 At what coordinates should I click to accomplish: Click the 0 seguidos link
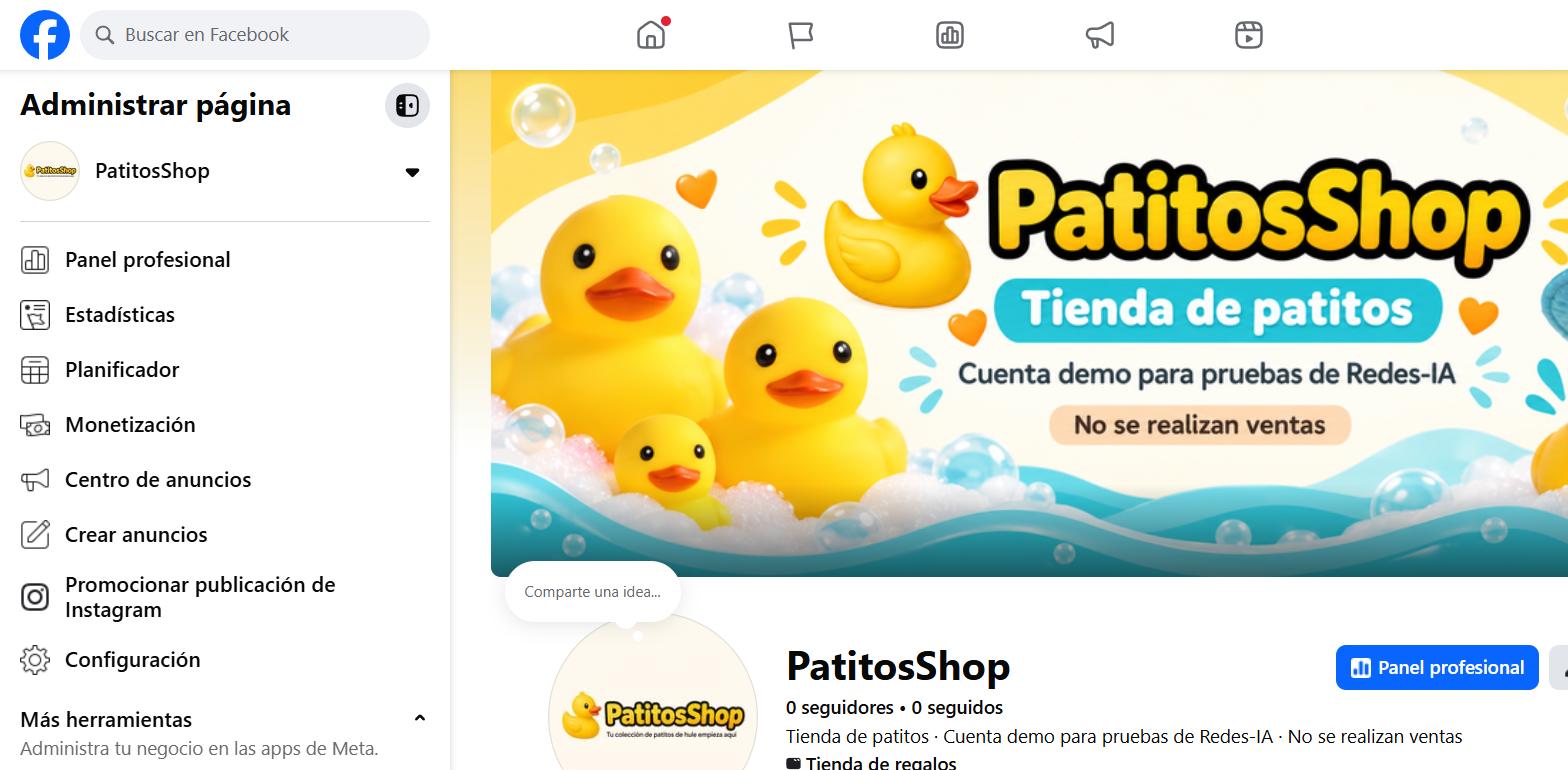click(x=957, y=708)
